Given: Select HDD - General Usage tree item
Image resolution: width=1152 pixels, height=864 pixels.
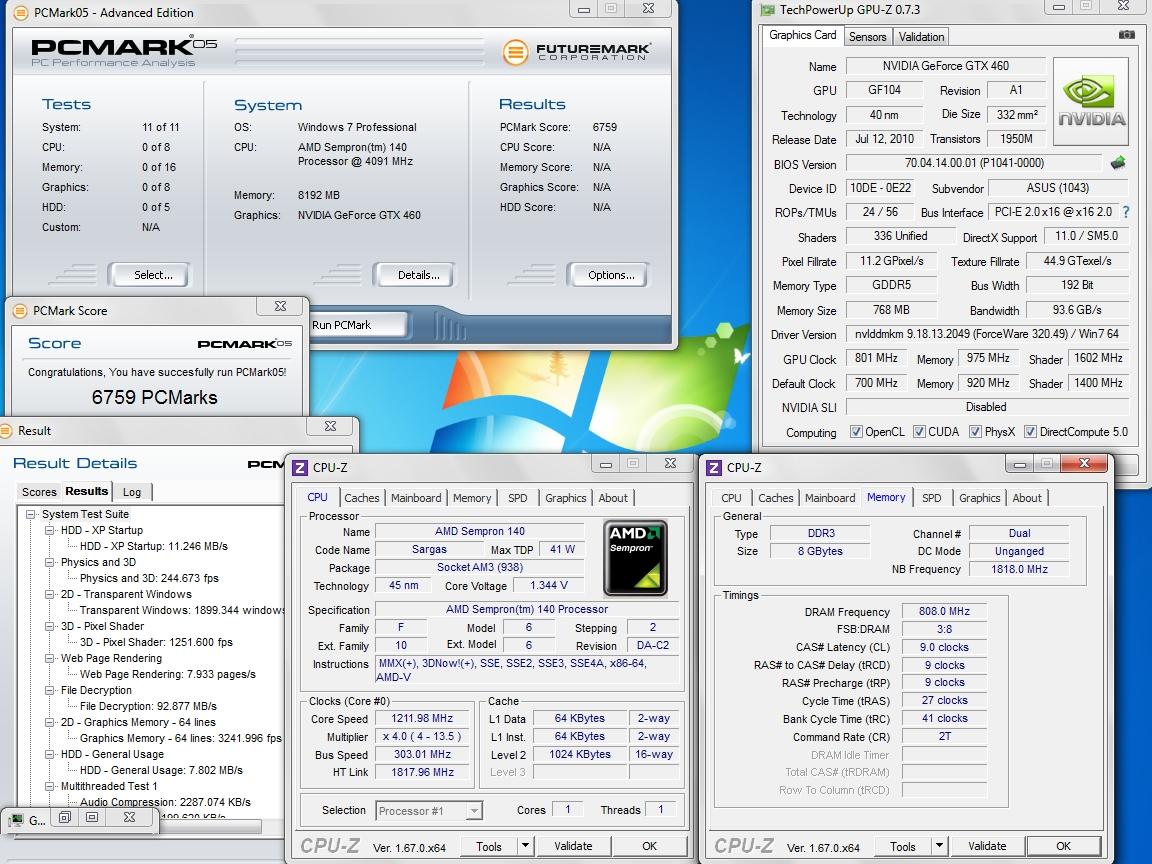Looking at the screenshot, I should (x=112, y=755).
